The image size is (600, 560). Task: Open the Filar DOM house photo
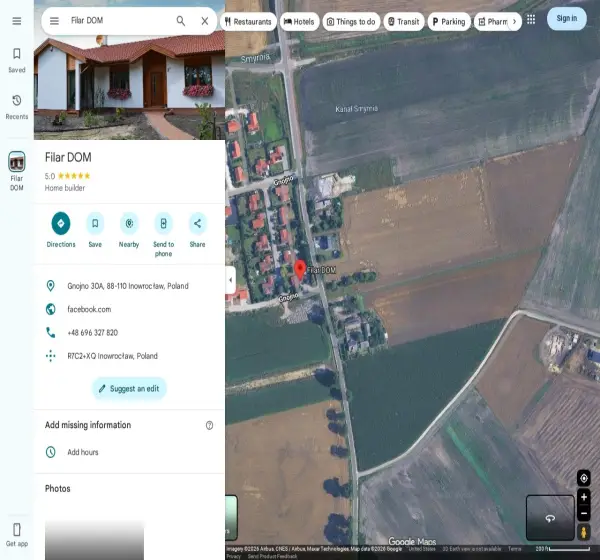tap(129, 87)
